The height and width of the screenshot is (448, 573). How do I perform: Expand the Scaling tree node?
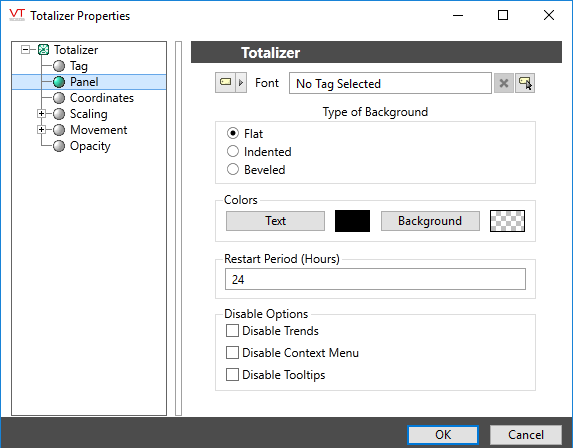[41, 114]
